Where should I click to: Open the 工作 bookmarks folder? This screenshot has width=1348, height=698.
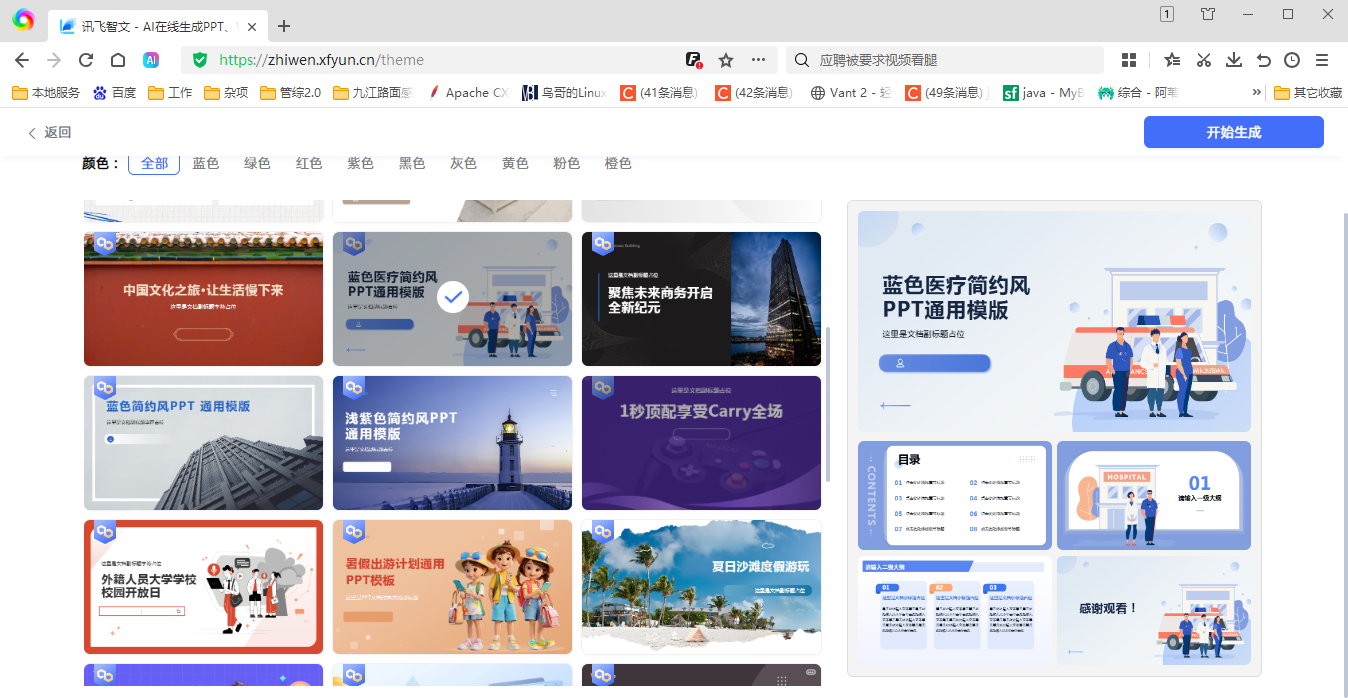[170, 92]
